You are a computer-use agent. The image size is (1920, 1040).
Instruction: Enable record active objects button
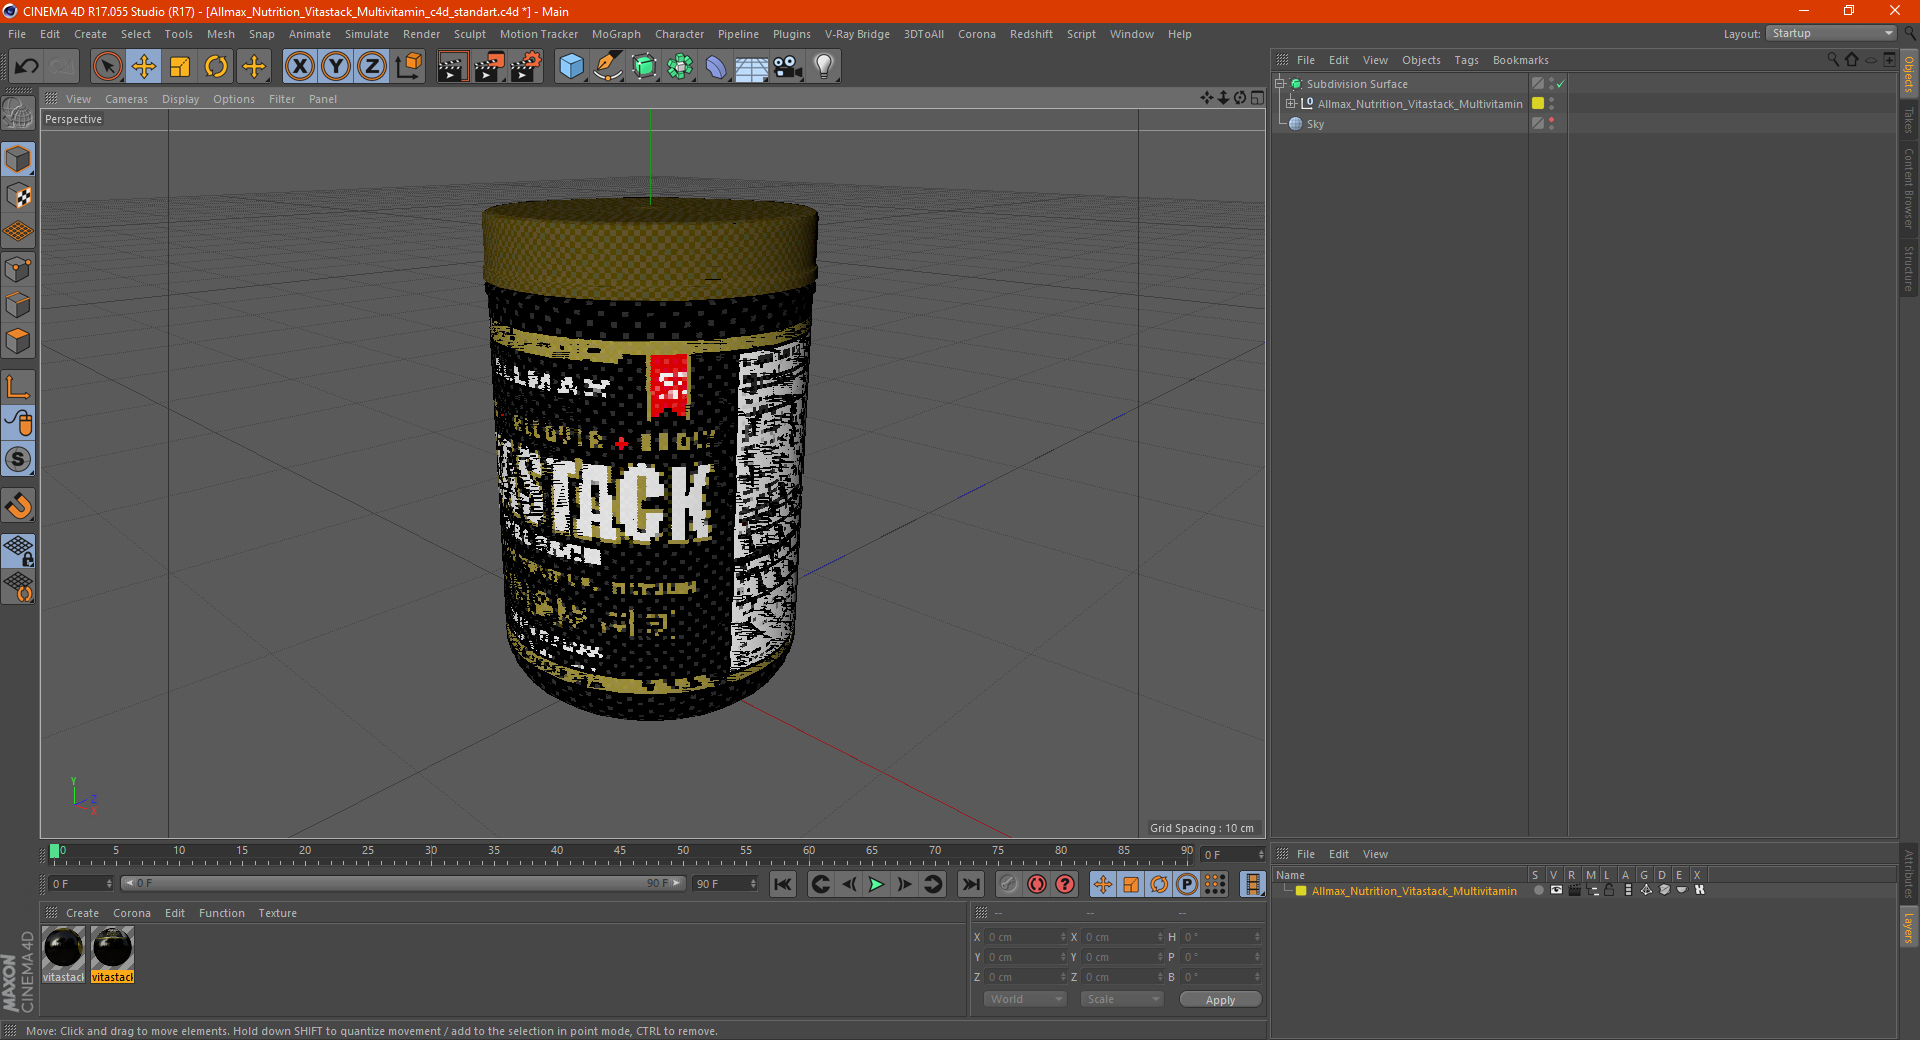coord(1008,884)
